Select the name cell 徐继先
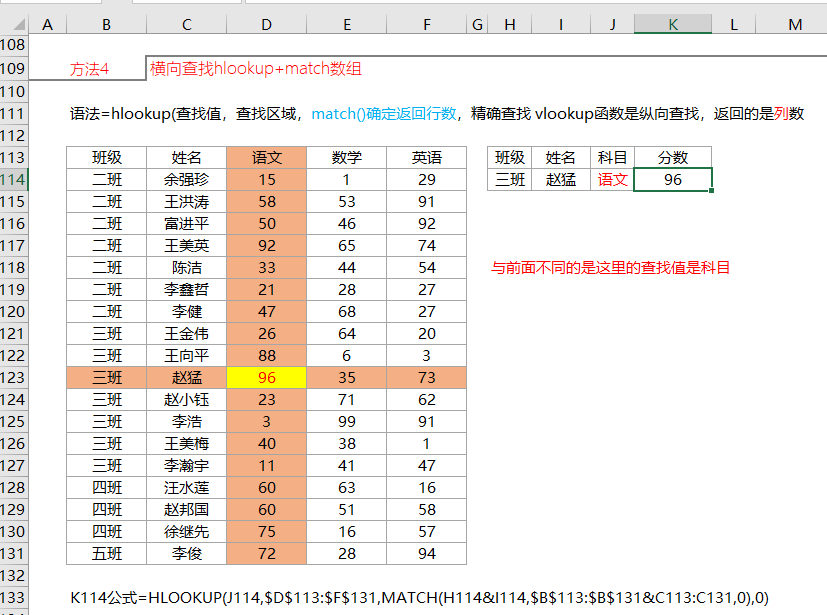Viewport: 827px width, 615px height. pyautogui.click(x=186, y=532)
